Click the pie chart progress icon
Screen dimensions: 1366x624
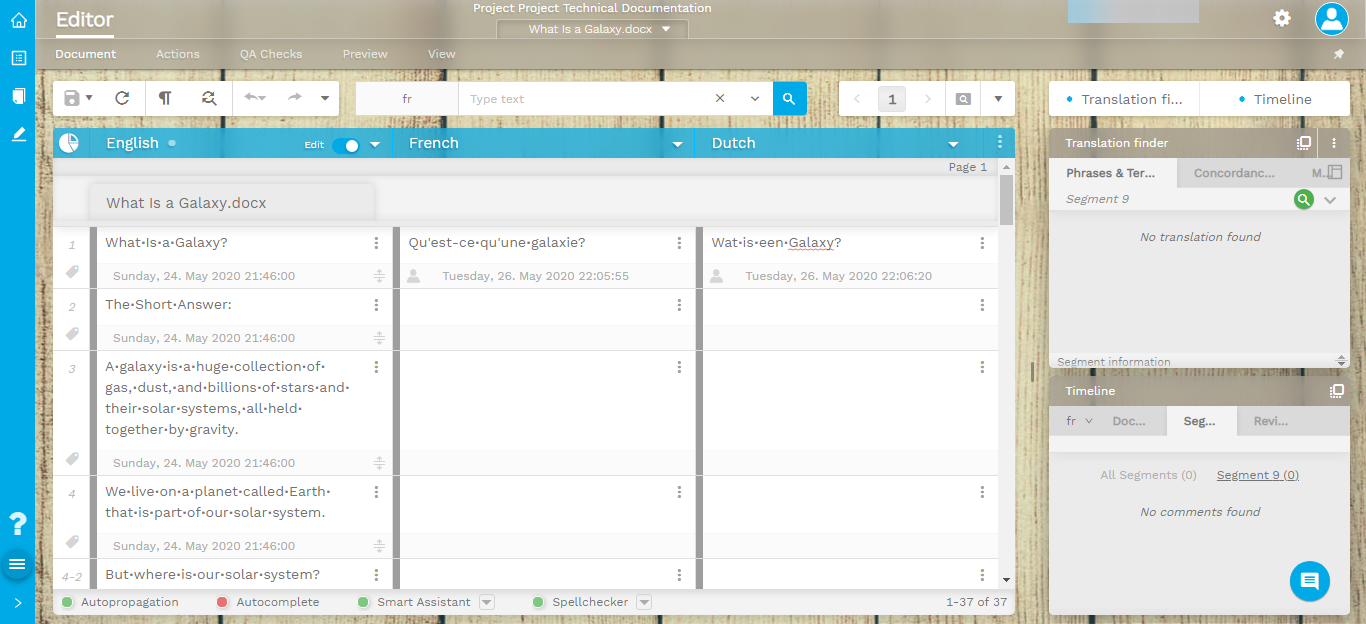68,143
